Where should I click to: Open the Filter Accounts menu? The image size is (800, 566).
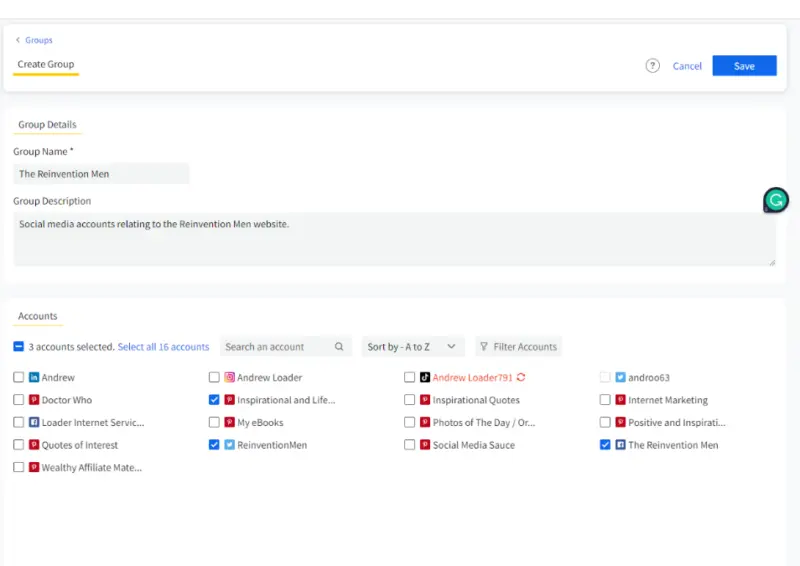click(x=518, y=347)
